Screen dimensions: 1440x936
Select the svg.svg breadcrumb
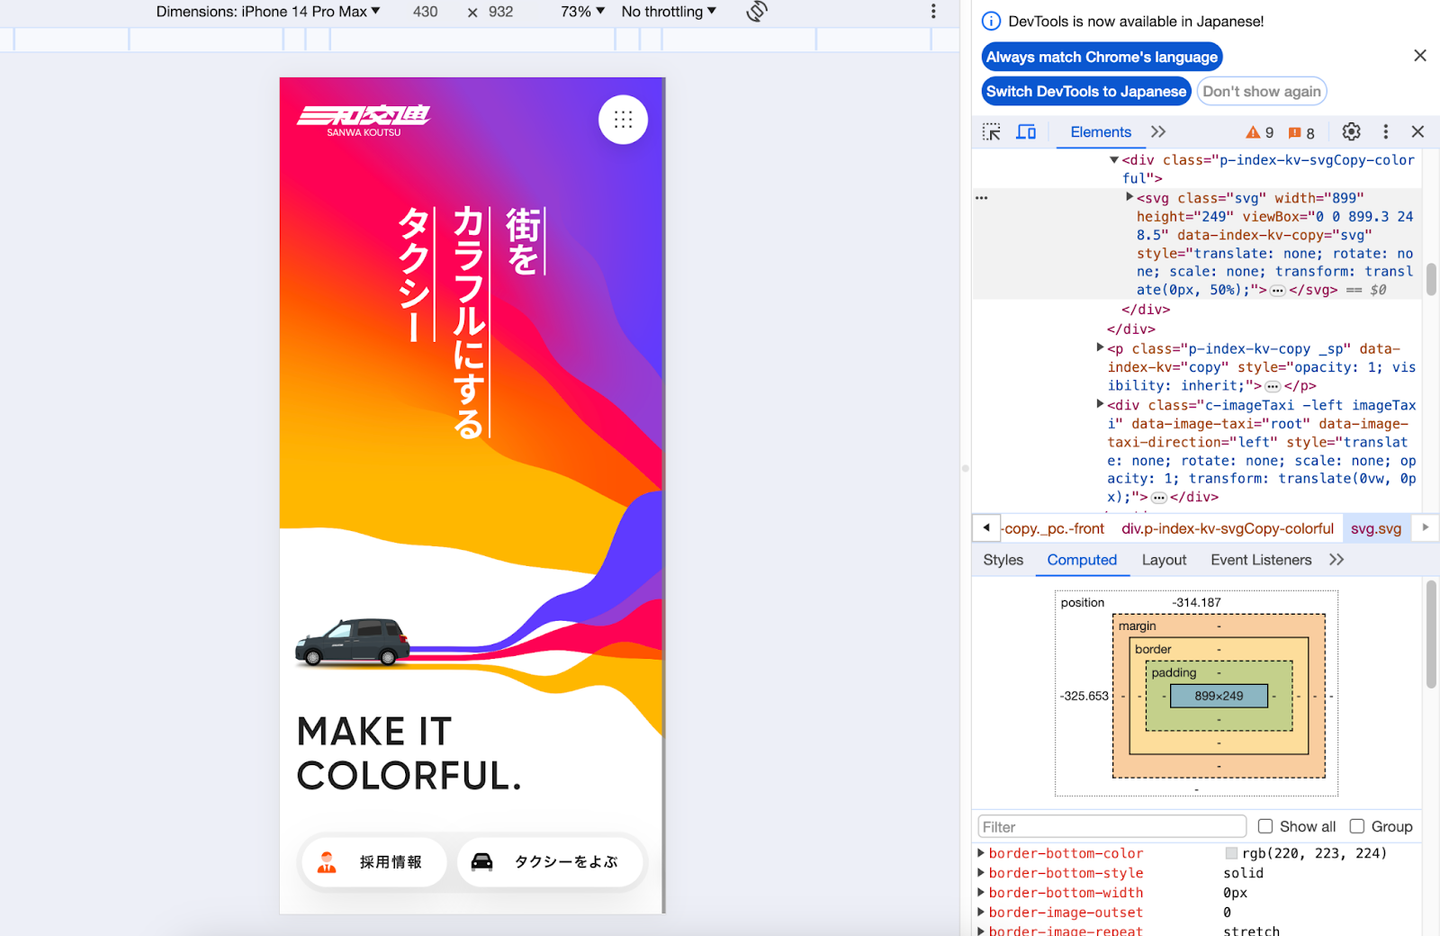(x=1376, y=528)
